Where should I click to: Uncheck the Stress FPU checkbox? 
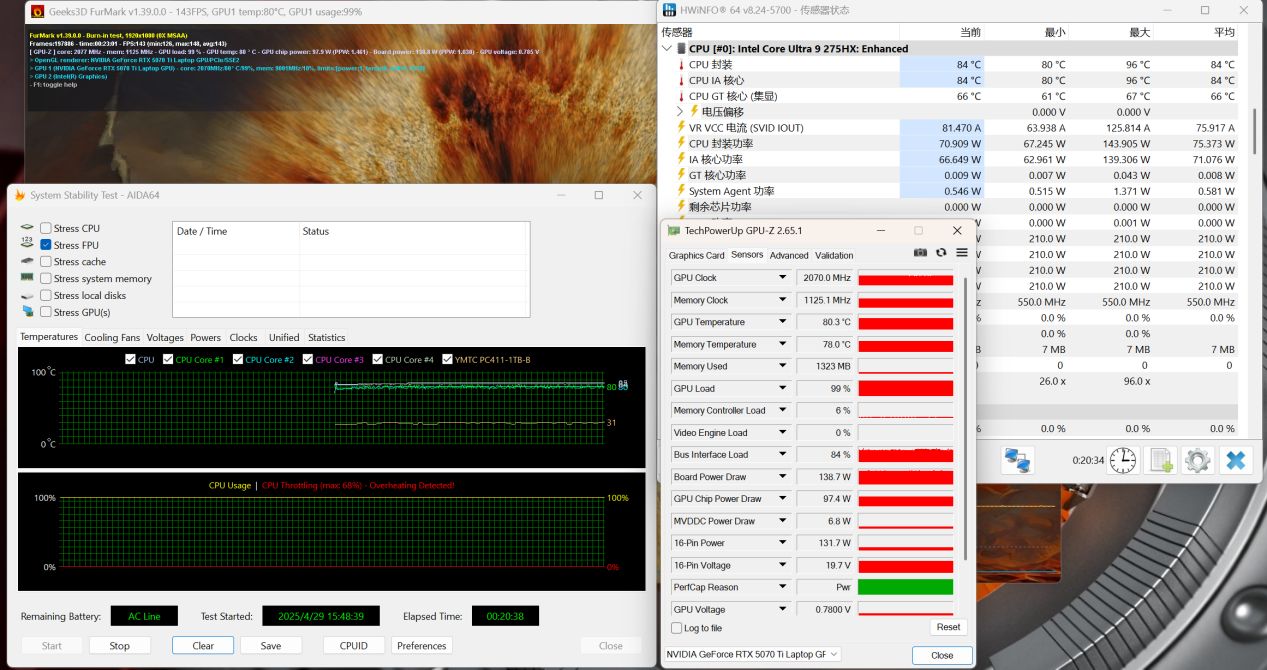point(46,245)
